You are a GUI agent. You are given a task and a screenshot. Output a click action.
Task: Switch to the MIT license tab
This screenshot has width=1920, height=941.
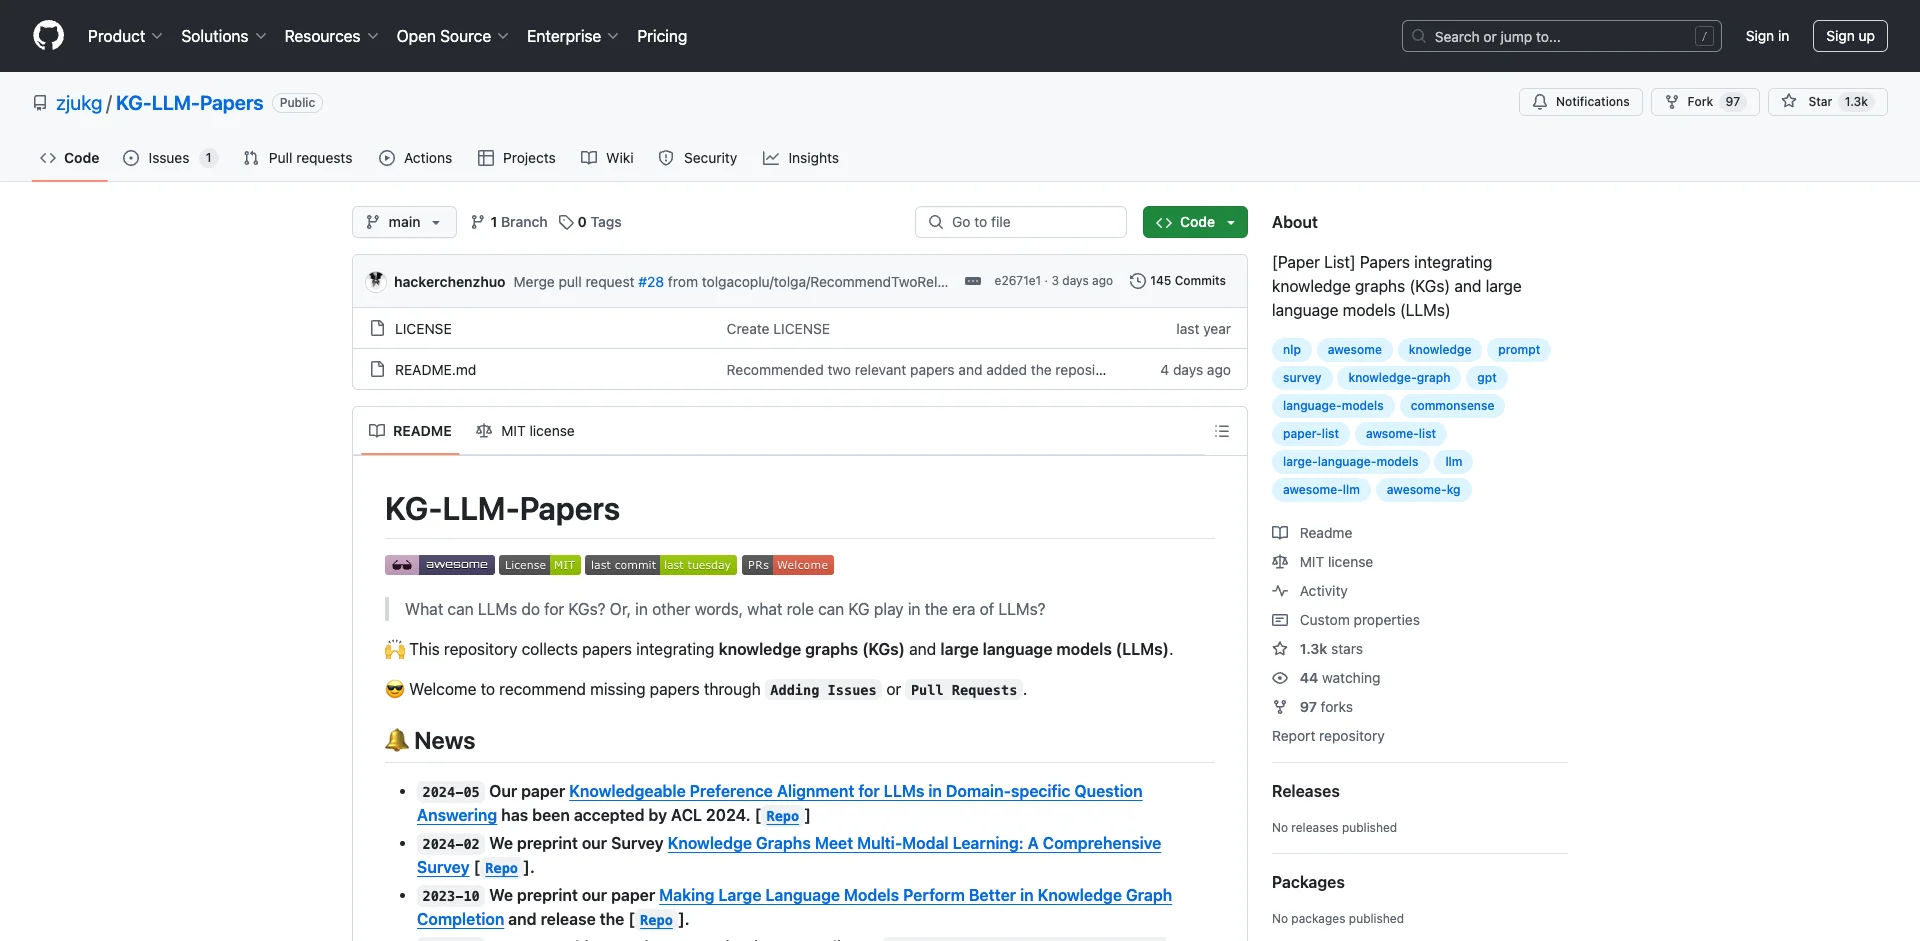525,431
